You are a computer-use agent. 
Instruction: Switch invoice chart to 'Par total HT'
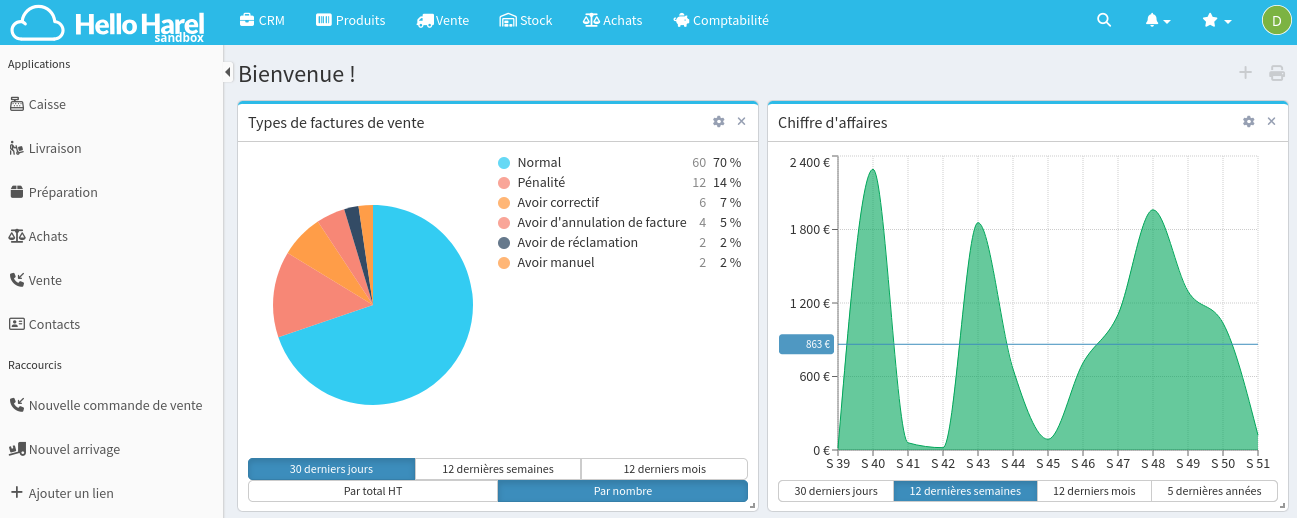(x=373, y=491)
